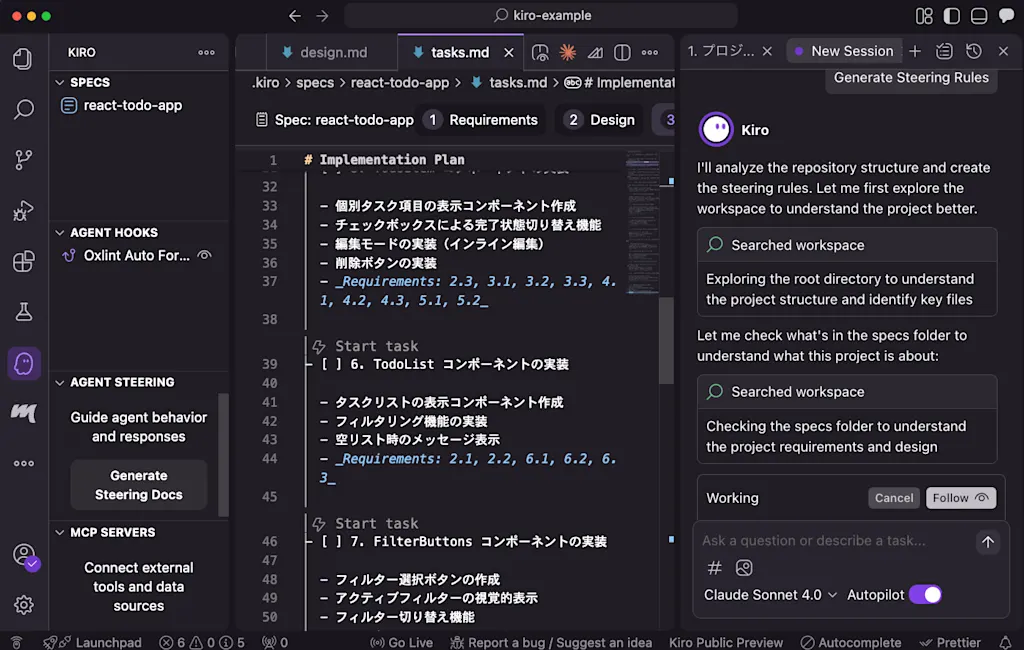Check the task 6 TodoList checkbox
Viewport: 1024px width, 650px height.
click(x=331, y=365)
